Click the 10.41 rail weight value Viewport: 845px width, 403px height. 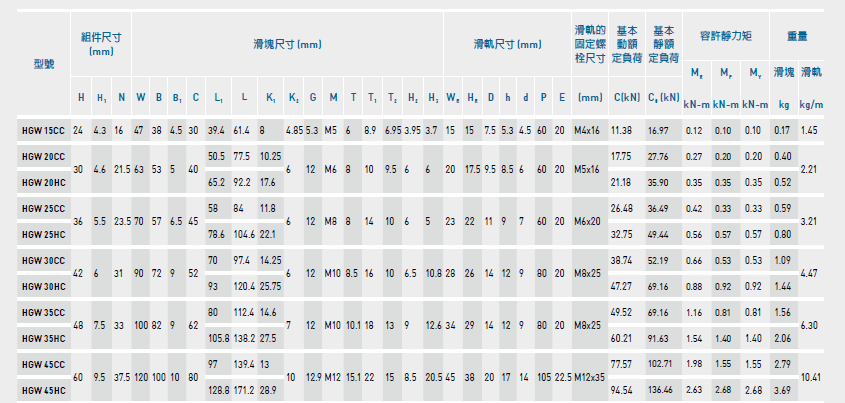point(814,375)
